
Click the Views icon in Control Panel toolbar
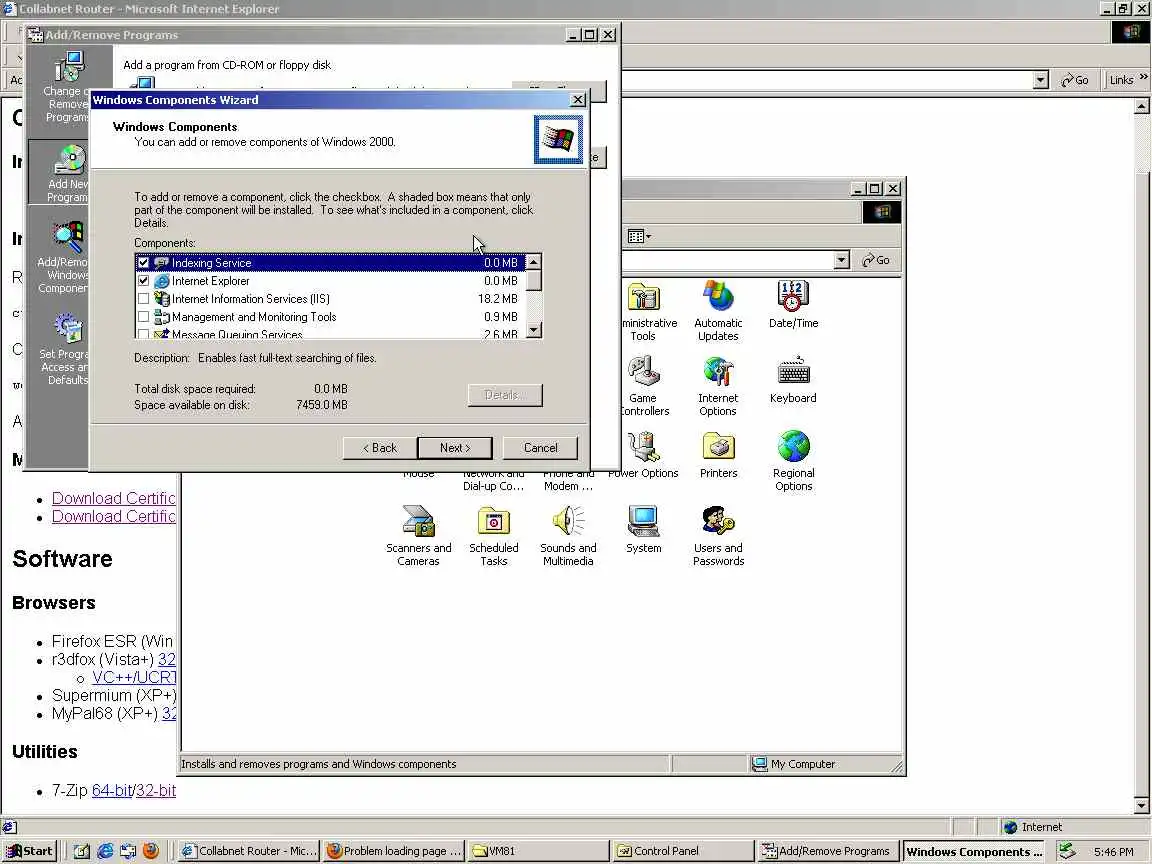[638, 236]
